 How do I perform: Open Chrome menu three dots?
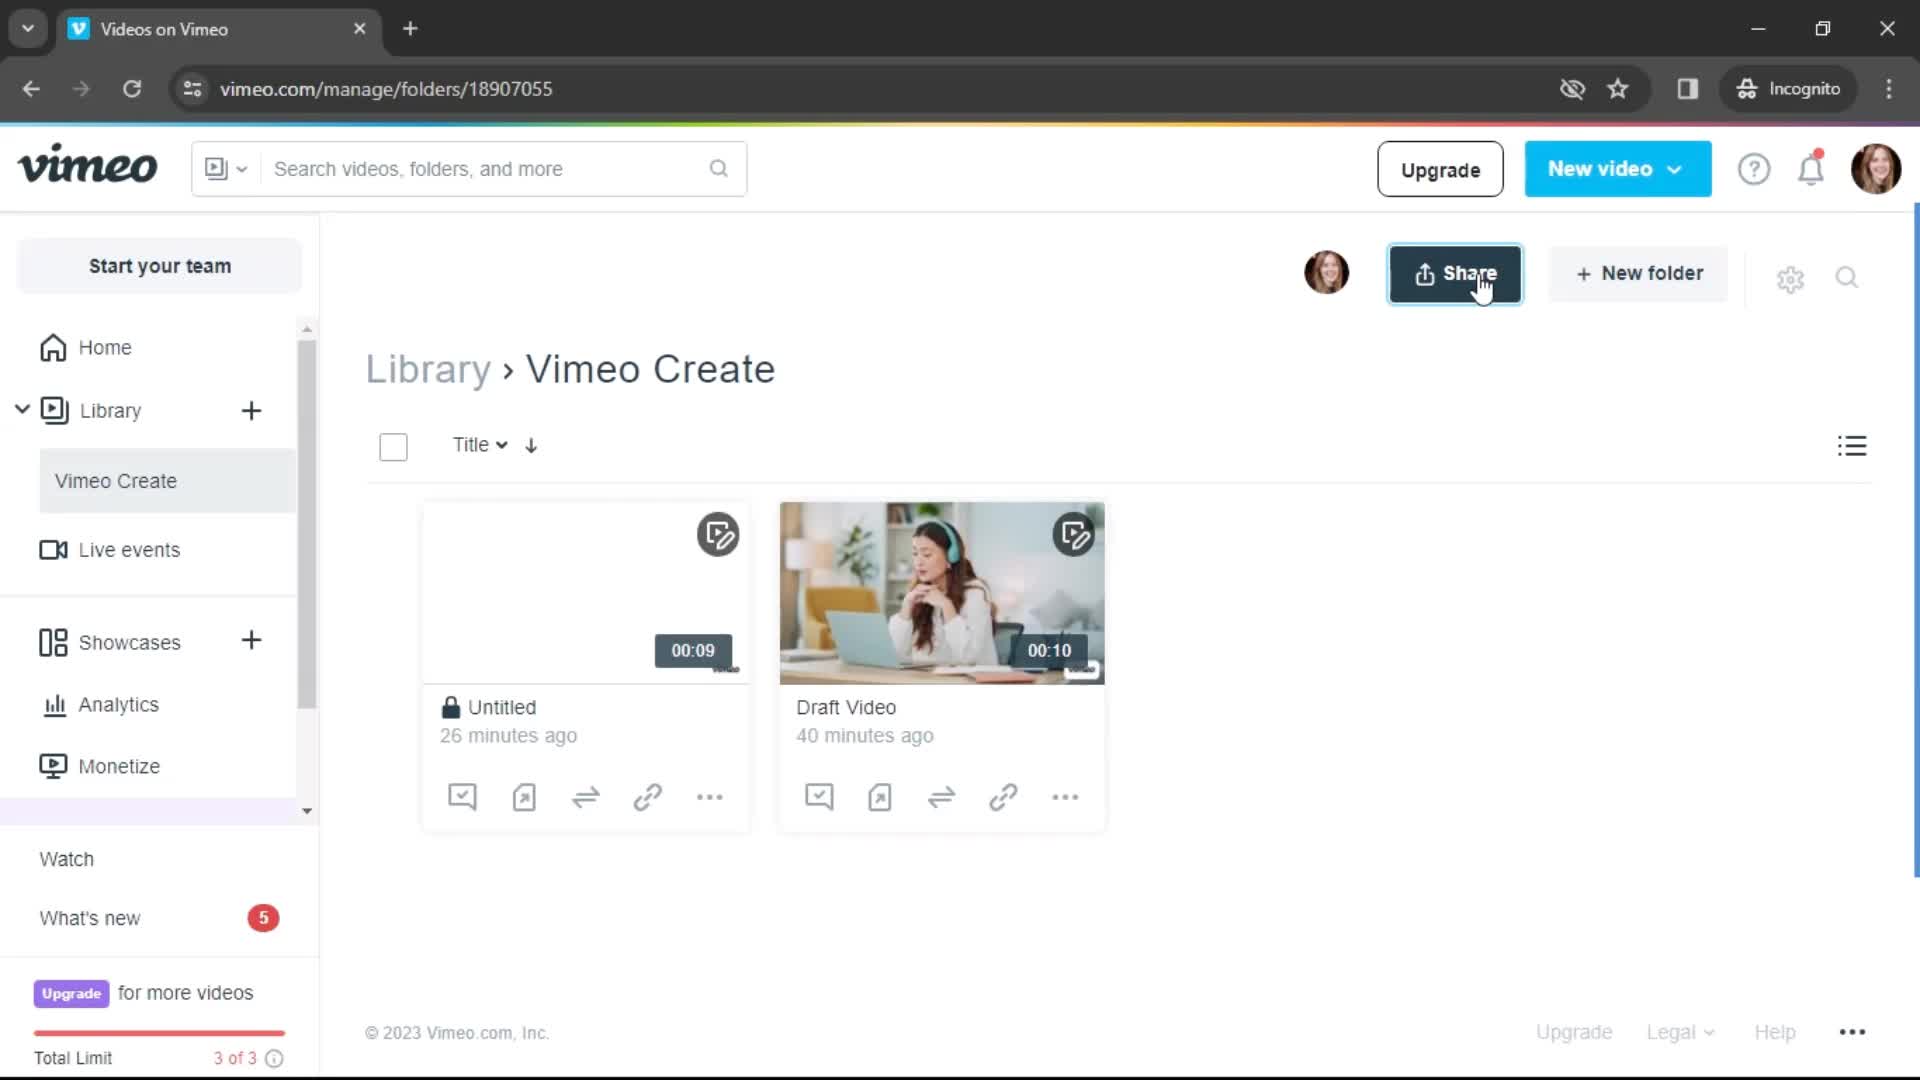click(x=1889, y=89)
